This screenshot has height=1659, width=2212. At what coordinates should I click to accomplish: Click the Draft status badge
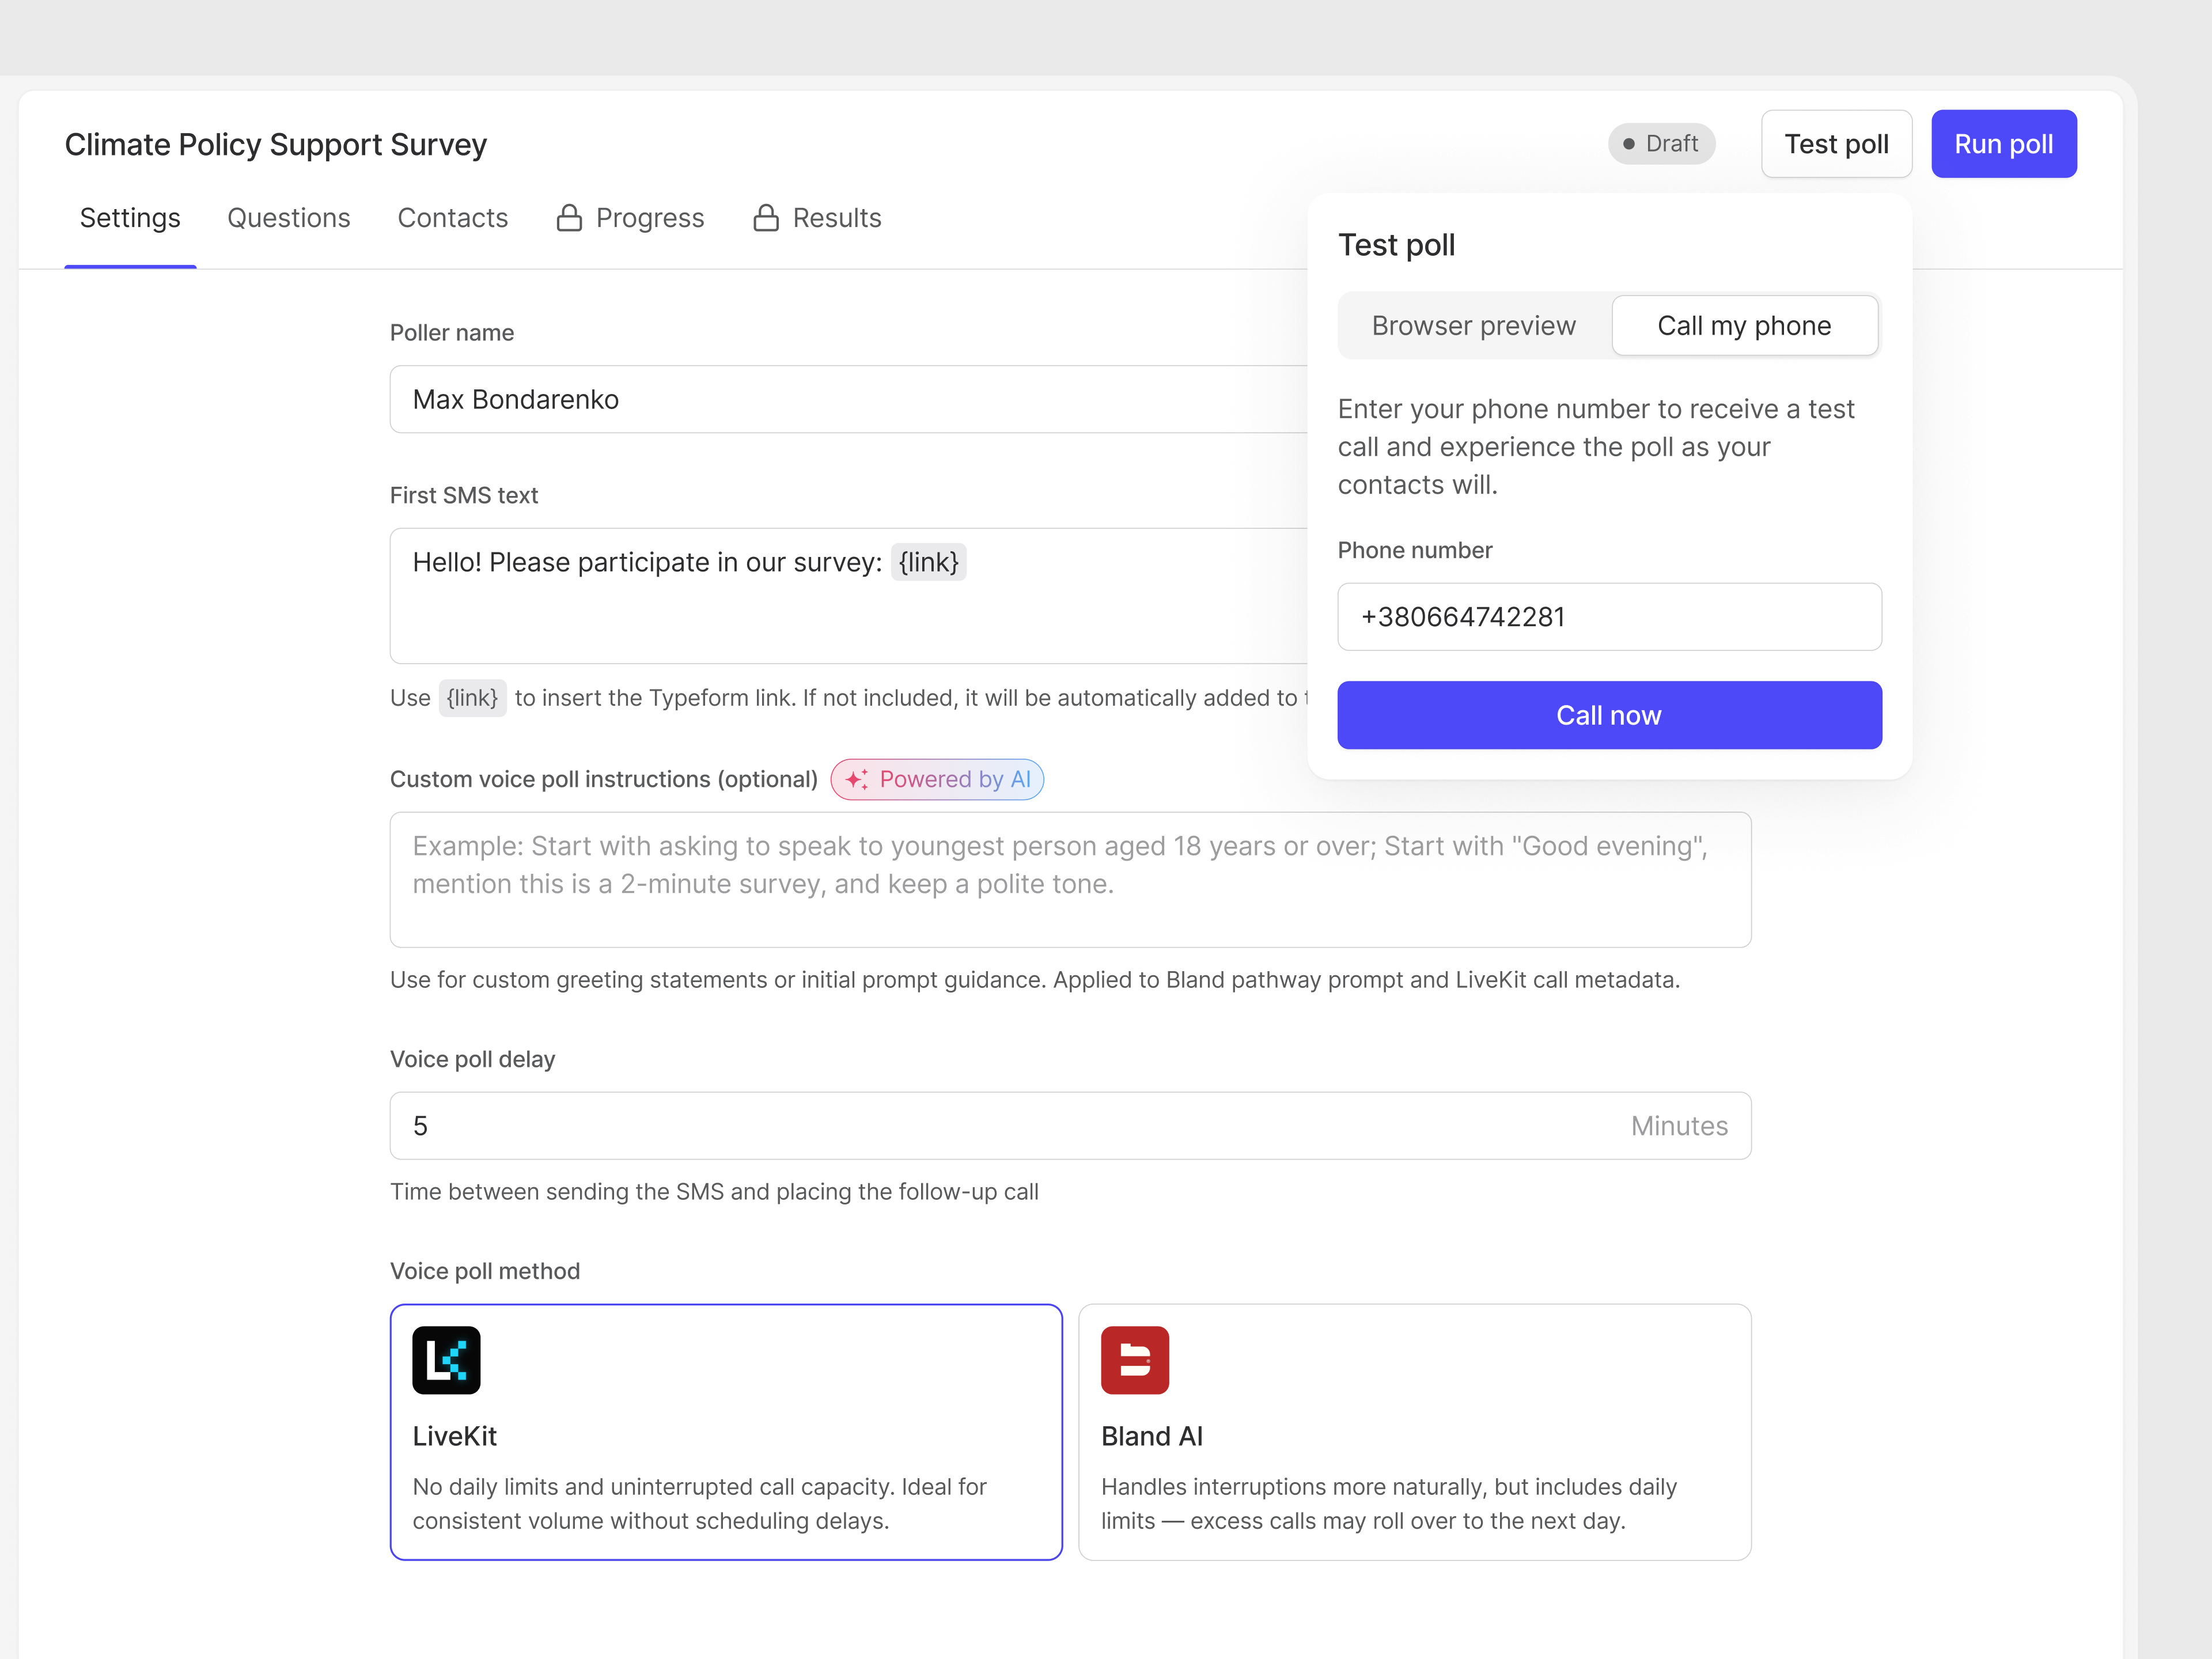[x=1662, y=144]
